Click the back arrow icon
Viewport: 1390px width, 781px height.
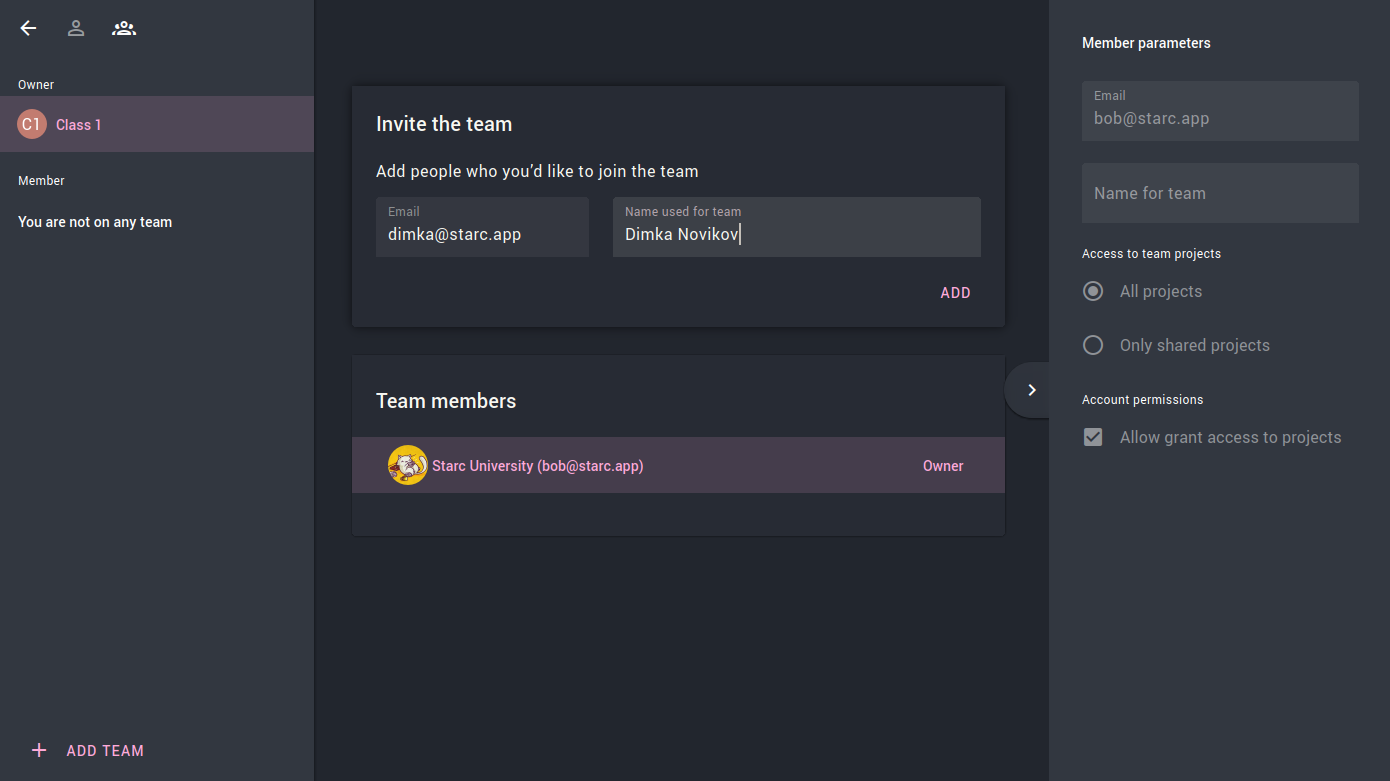tap(28, 28)
